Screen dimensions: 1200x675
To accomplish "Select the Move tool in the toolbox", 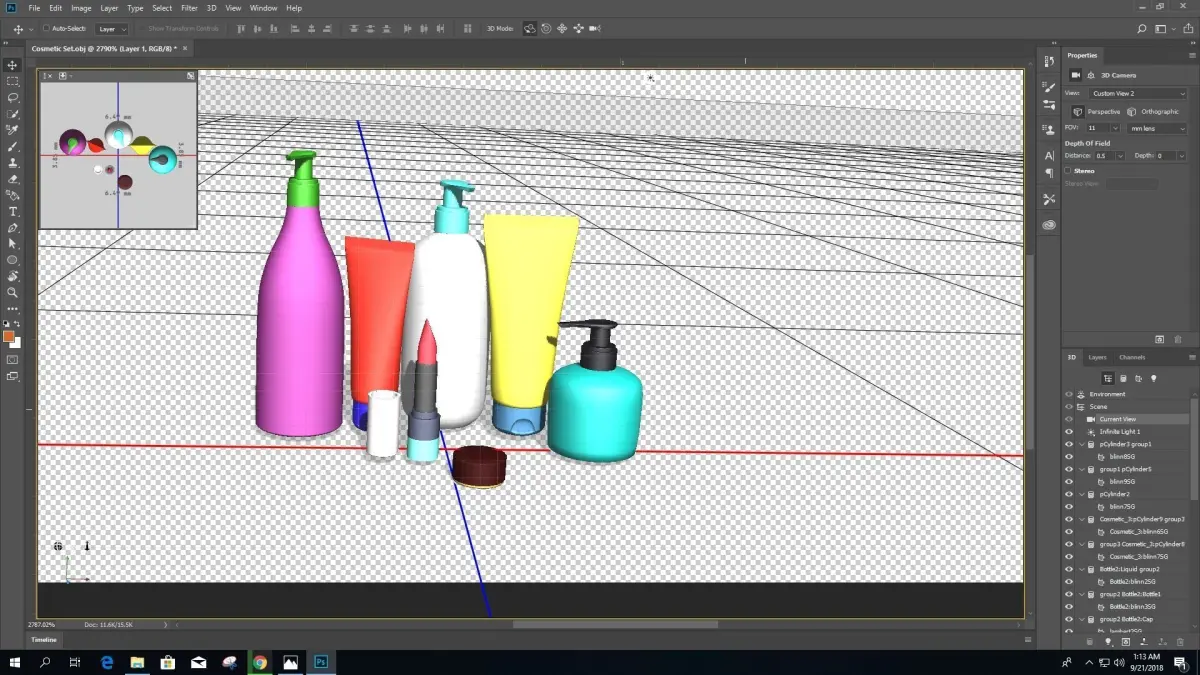I will [12, 65].
